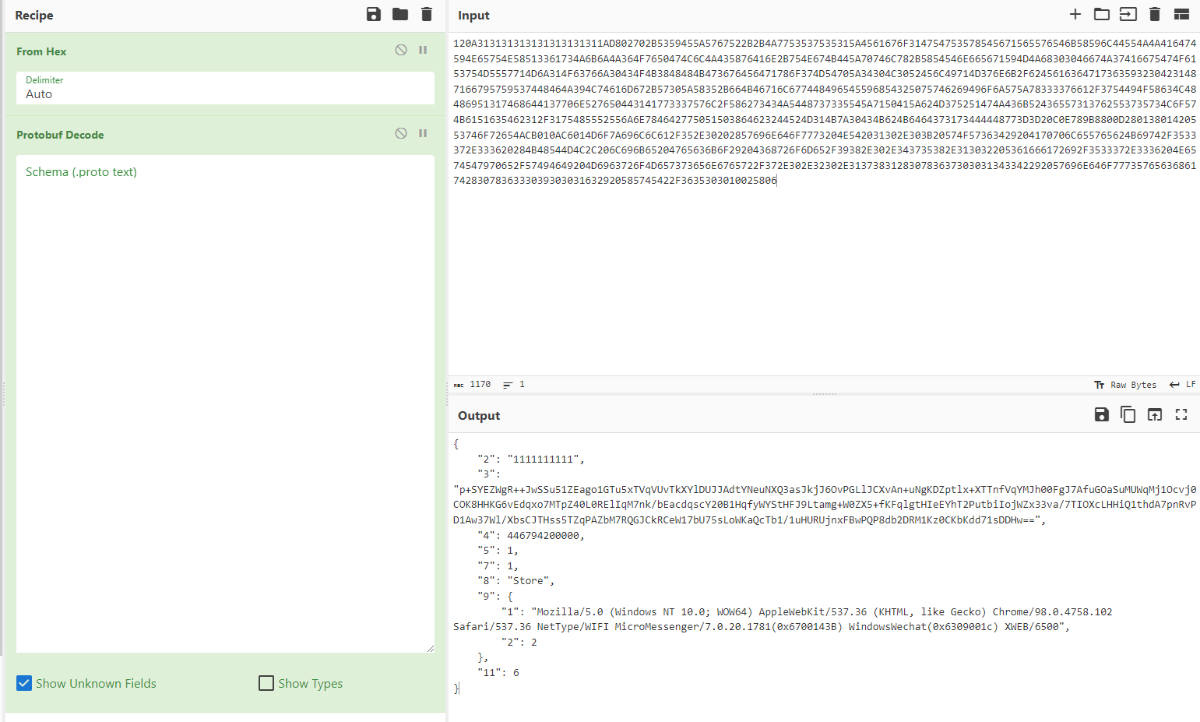The width and height of the screenshot is (1200, 722).
Task: Reset the pane layout
Action: (1181, 15)
